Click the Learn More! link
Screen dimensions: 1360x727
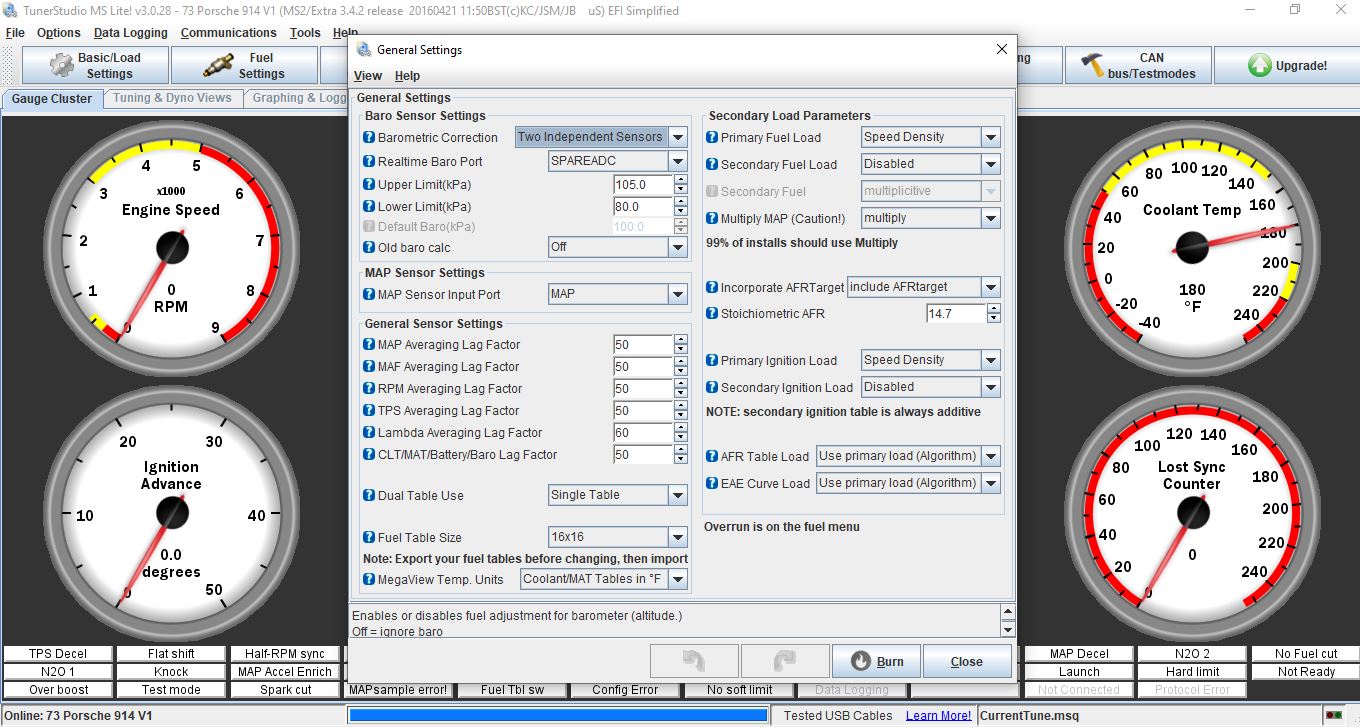coord(938,716)
